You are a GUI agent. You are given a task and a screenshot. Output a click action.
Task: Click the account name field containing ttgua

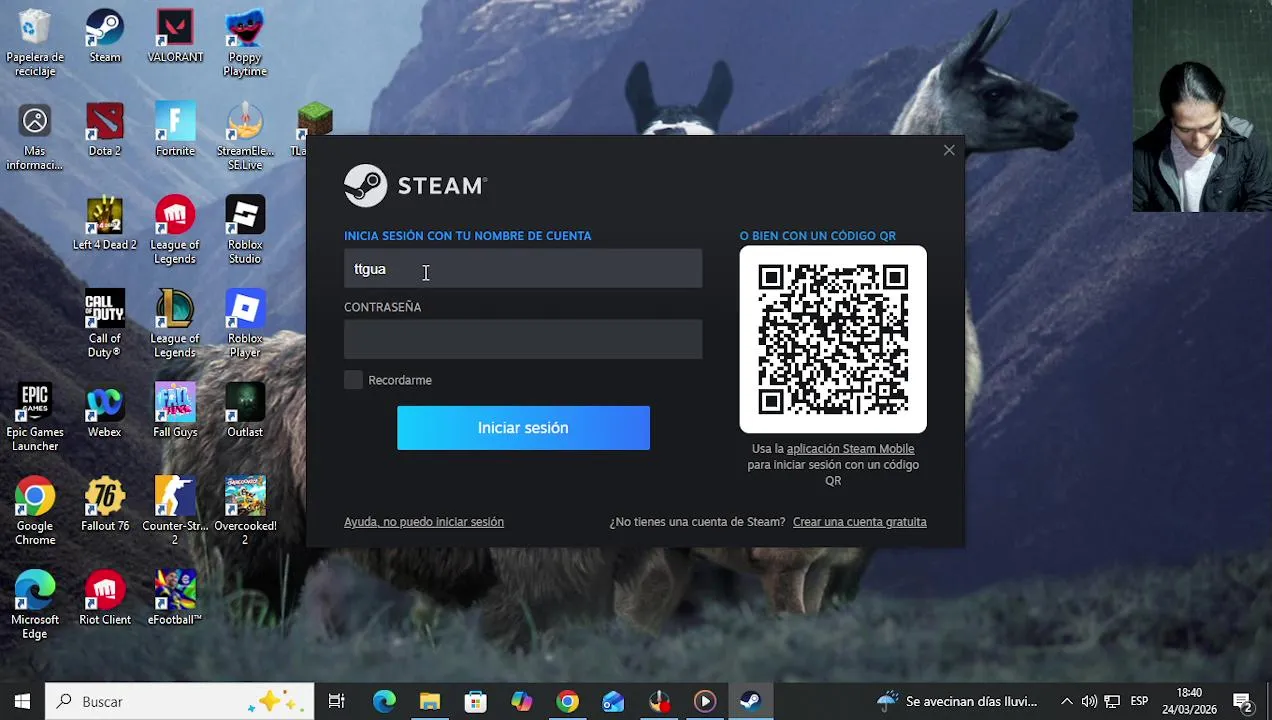[x=523, y=269]
